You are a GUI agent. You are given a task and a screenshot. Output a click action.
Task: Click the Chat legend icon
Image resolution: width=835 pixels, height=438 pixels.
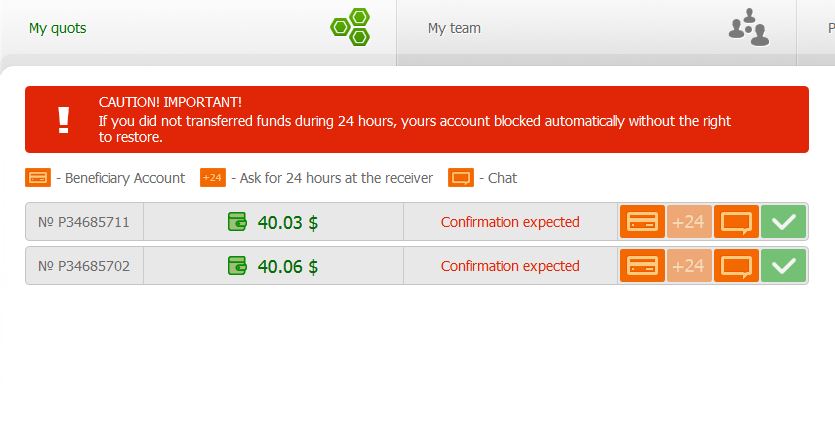[461, 178]
